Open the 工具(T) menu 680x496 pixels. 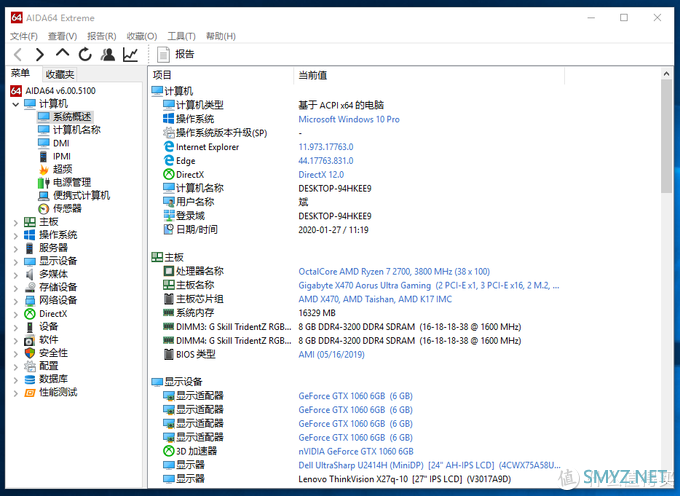click(181, 36)
